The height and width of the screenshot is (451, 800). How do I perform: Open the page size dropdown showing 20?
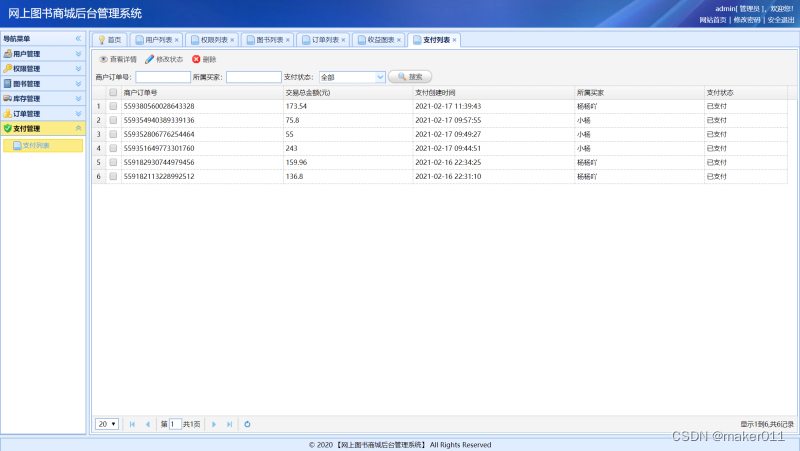click(107, 424)
